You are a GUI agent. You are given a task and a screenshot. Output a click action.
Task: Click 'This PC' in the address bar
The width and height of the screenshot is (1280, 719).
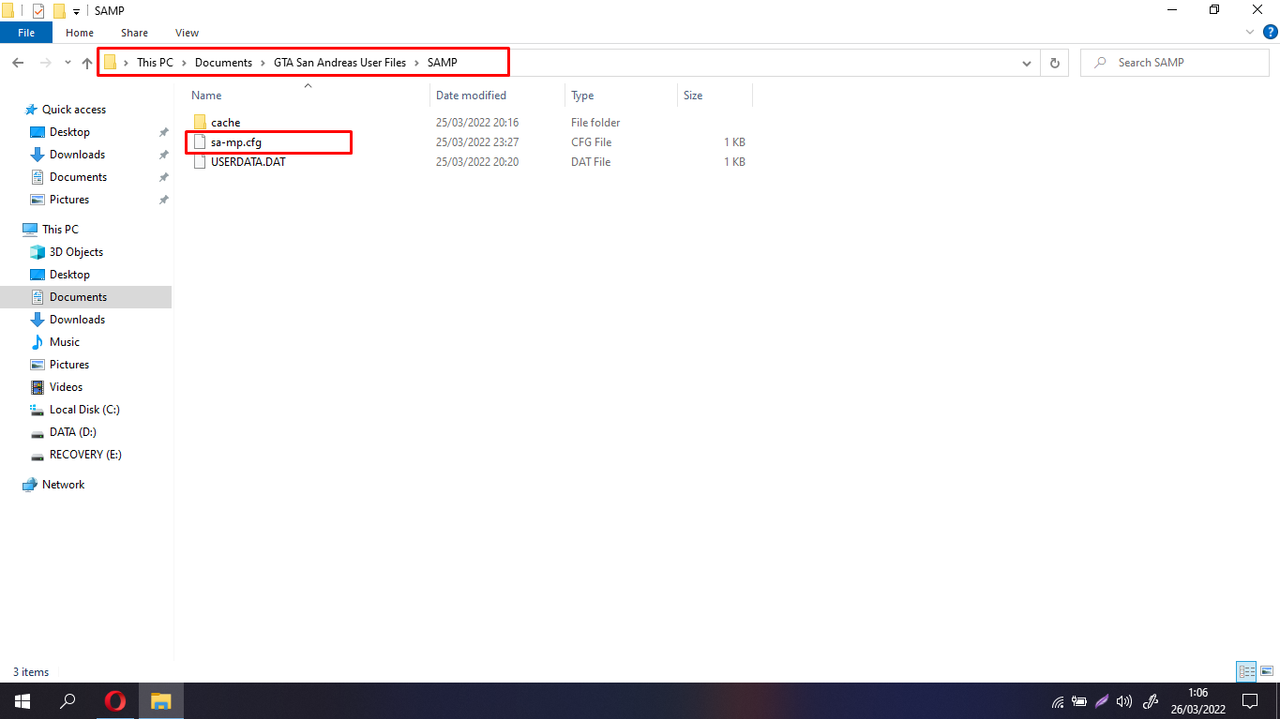pos(155,62)
